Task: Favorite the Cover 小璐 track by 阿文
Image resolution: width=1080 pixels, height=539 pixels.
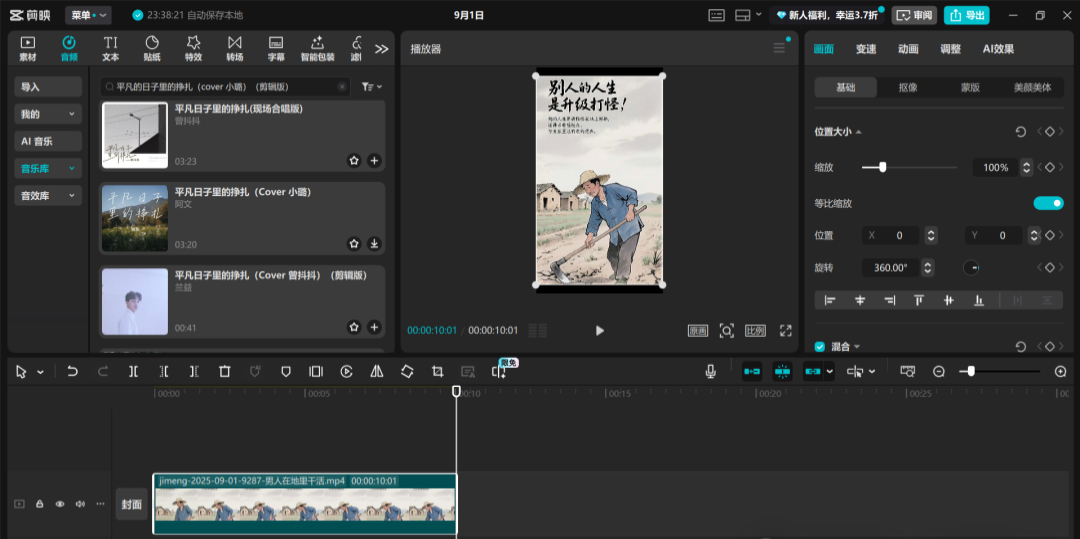Action: [354, 244]
